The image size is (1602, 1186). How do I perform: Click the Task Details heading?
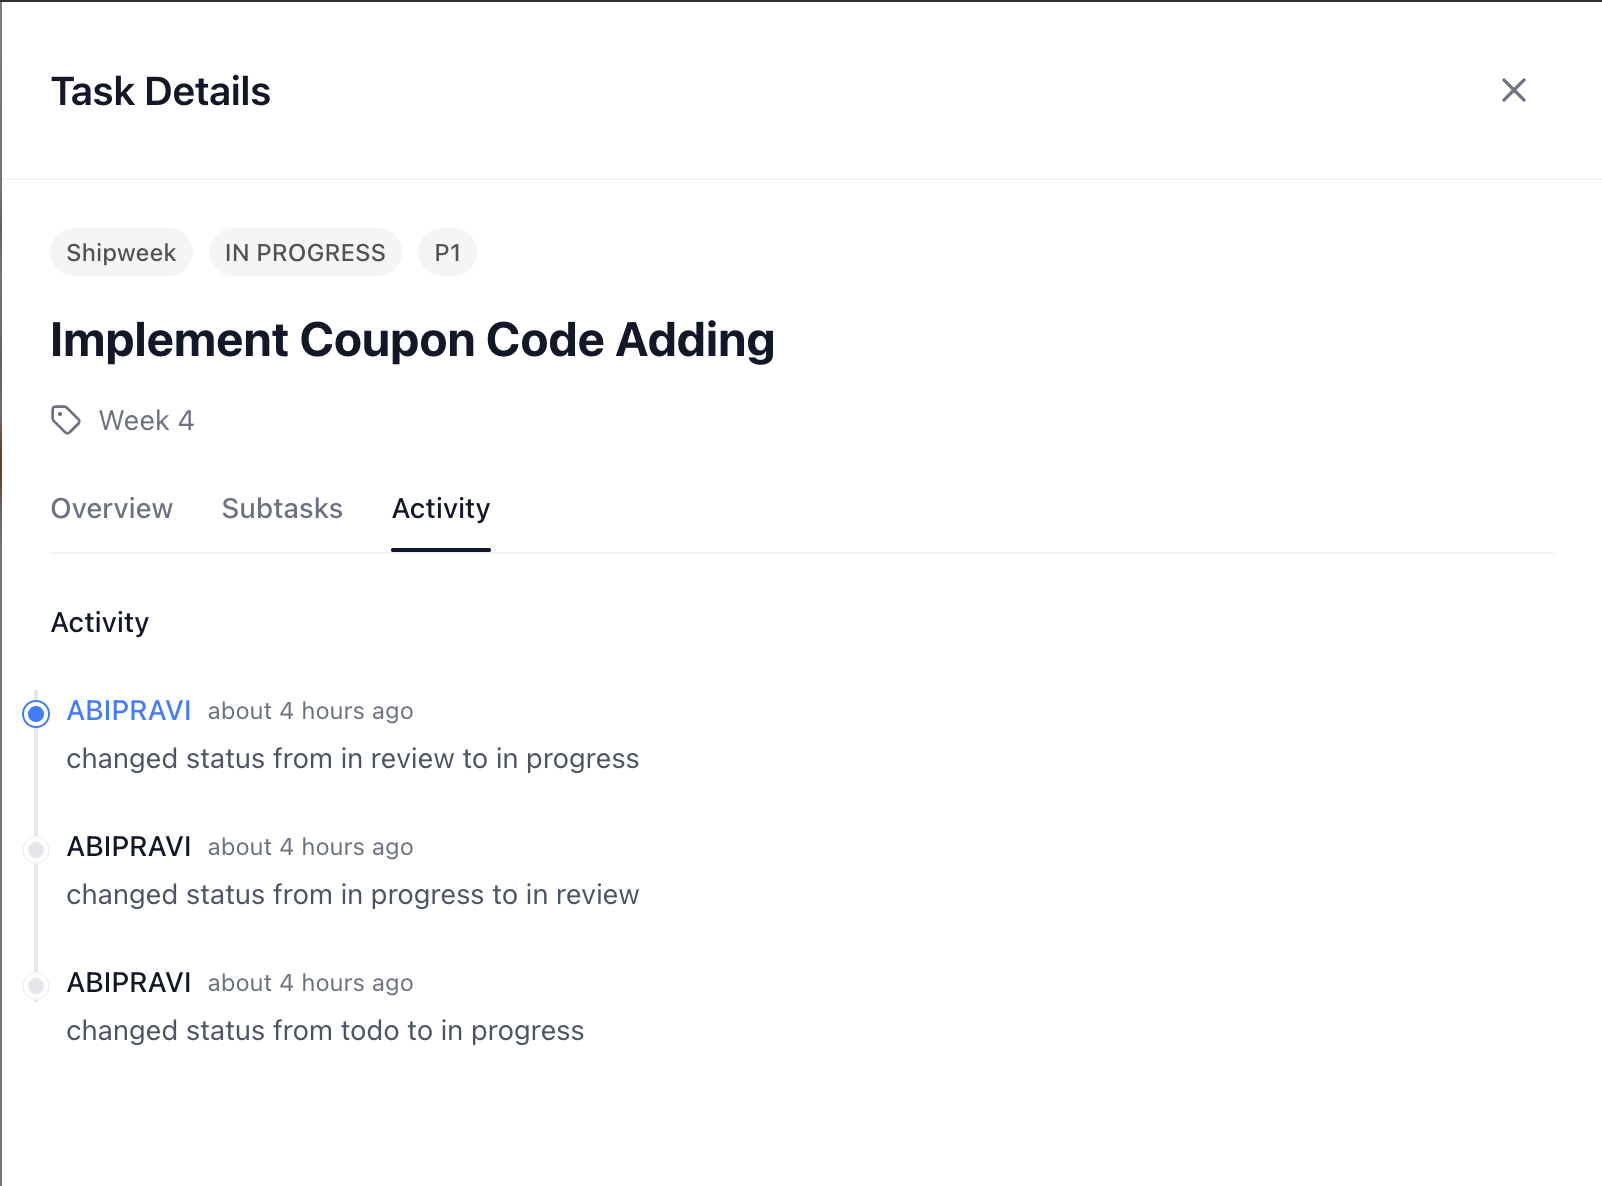(161, 91)
